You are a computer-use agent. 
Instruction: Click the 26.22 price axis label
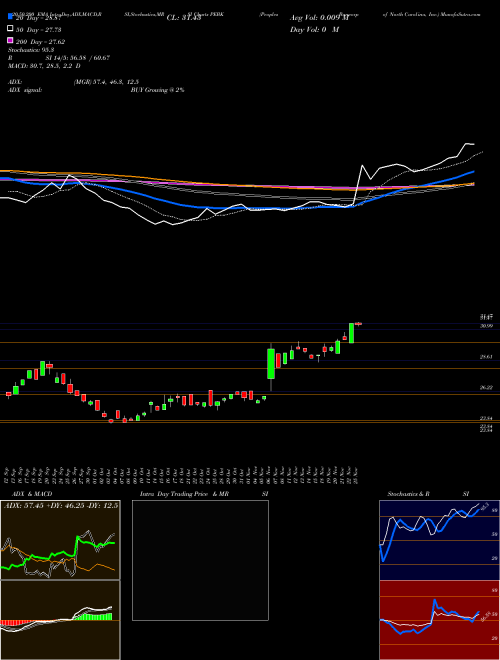coord(486,387)
